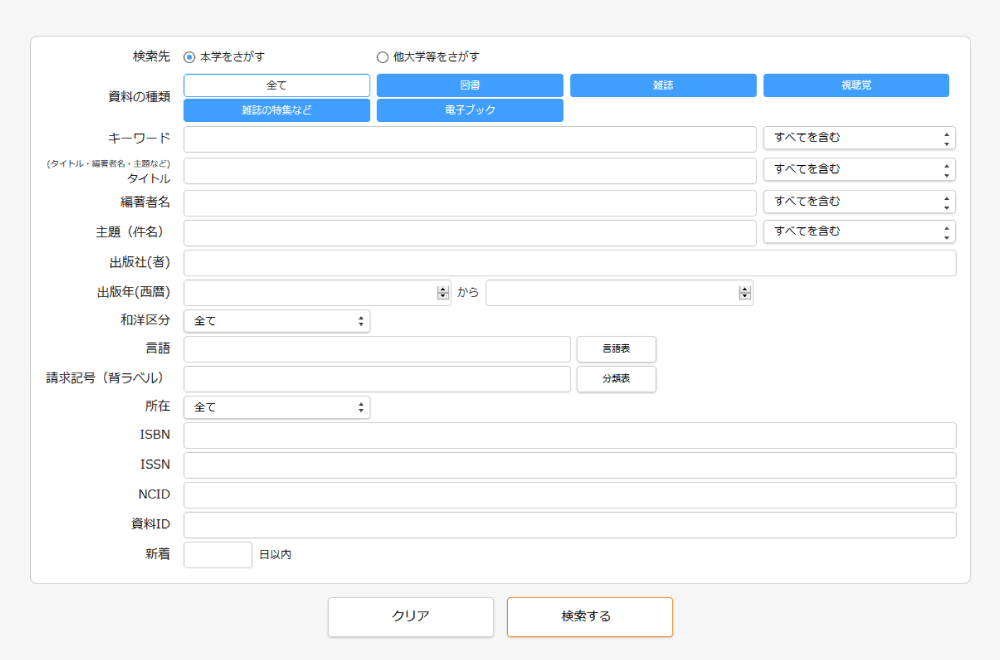This screenshot has height=660, width=1000.
Task: Open the 和洋区分 dropdown
Action: (x=276, y=321)
